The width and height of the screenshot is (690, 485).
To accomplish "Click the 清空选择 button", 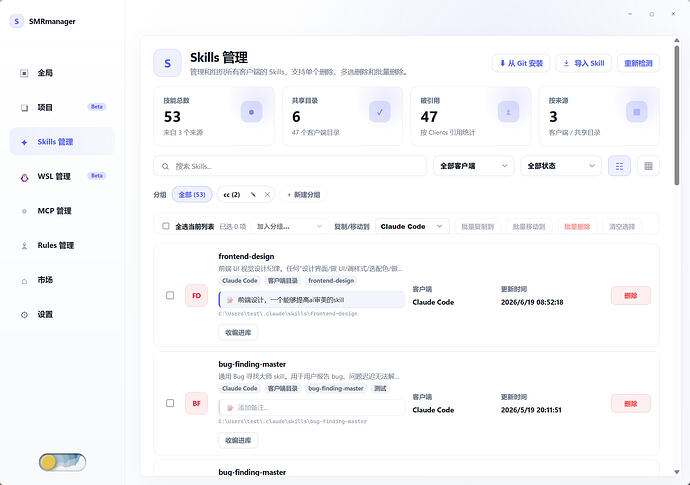I will 622,227.
